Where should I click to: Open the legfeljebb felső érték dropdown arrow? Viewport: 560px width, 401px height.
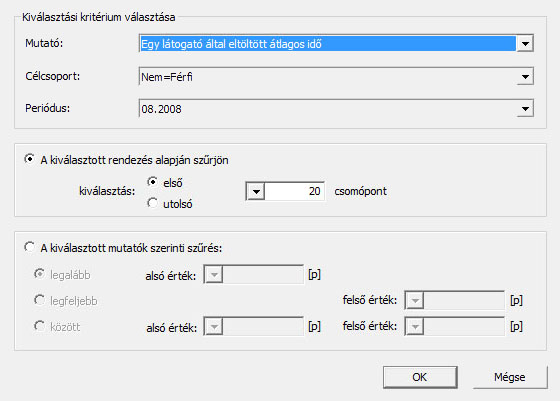pyautogui.click(x=415, y=300)
